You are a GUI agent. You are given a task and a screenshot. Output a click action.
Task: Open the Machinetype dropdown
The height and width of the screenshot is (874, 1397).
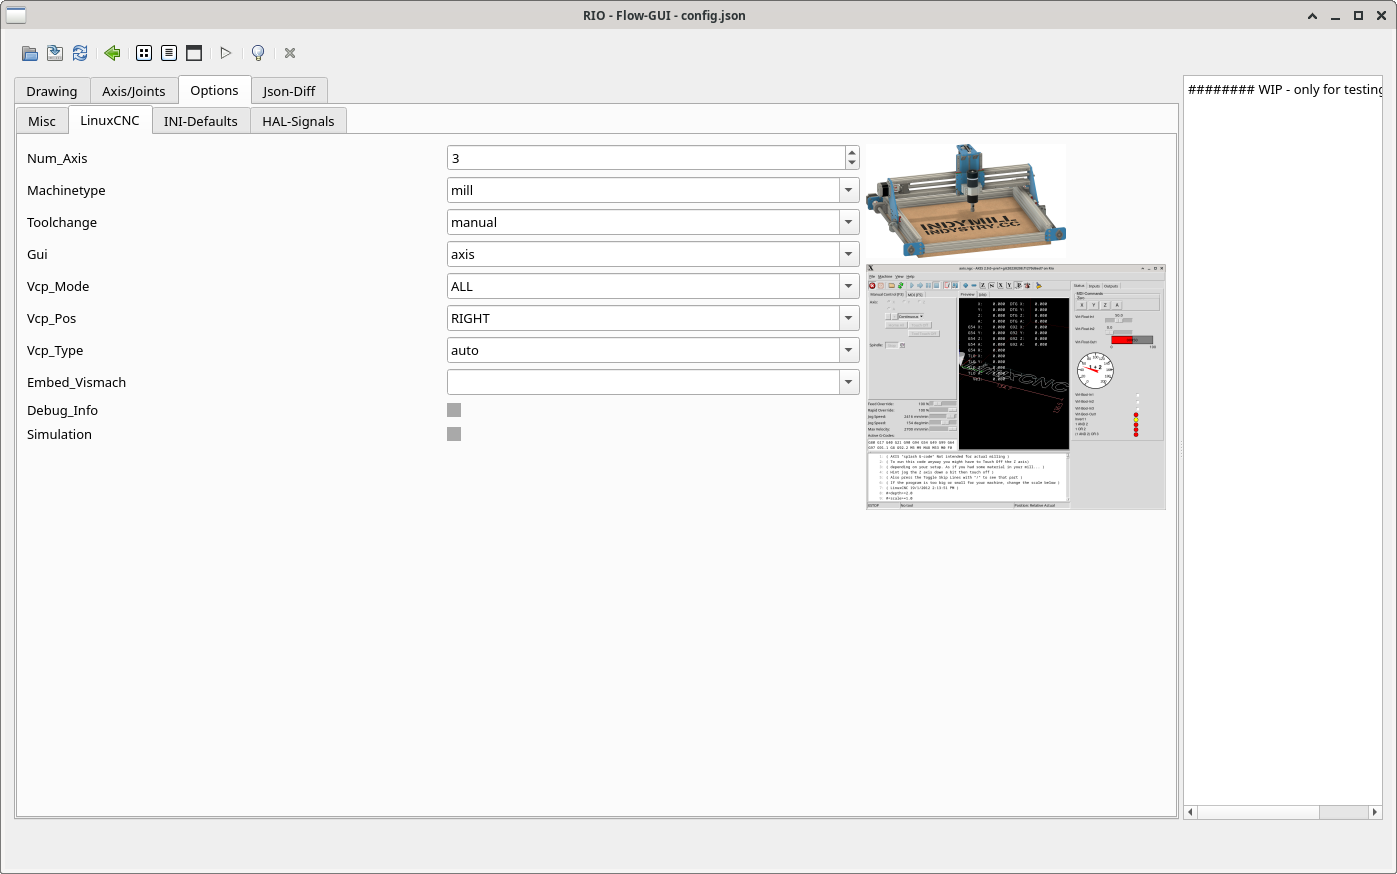pos(849,190)
